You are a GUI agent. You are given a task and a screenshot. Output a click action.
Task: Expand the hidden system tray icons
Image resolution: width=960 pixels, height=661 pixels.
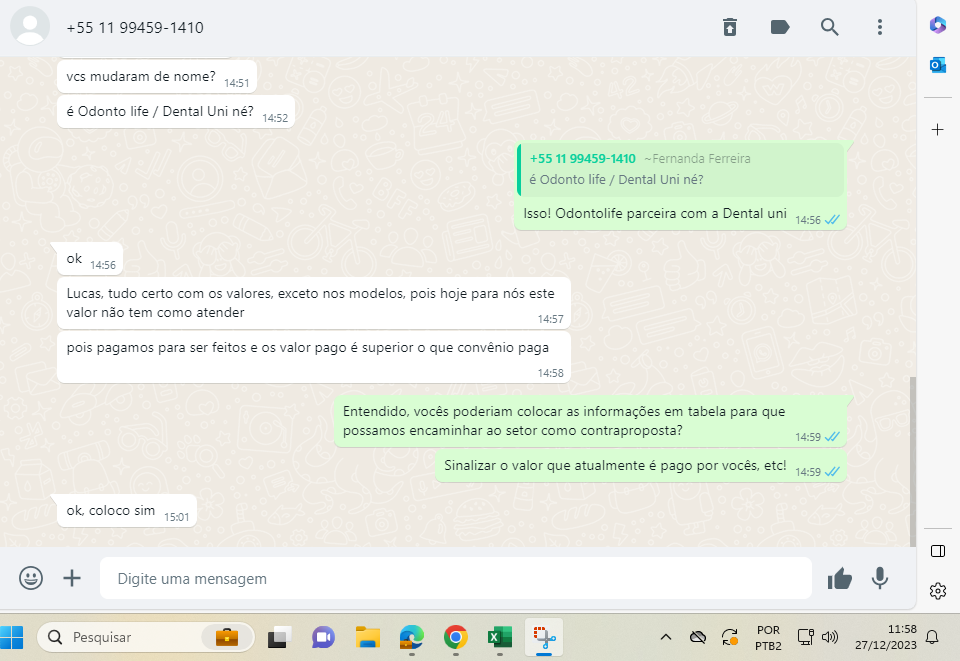tap(665, 637)
